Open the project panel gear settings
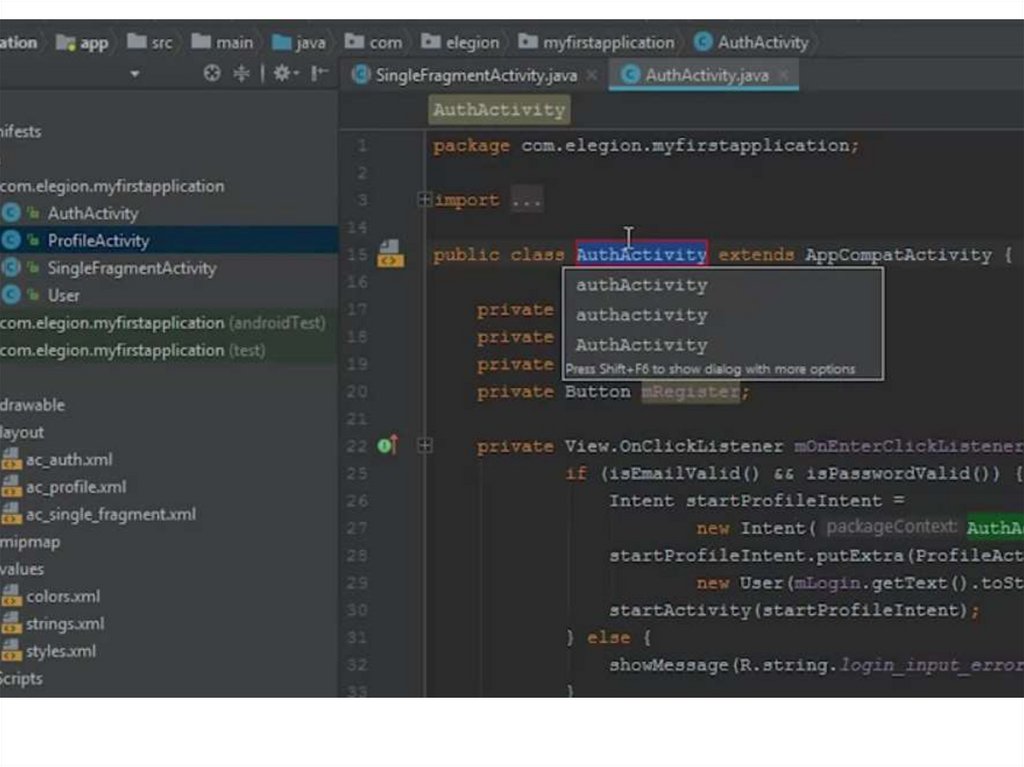The image size is (1024, 767). pyautogui.click(x=284, y=73)
